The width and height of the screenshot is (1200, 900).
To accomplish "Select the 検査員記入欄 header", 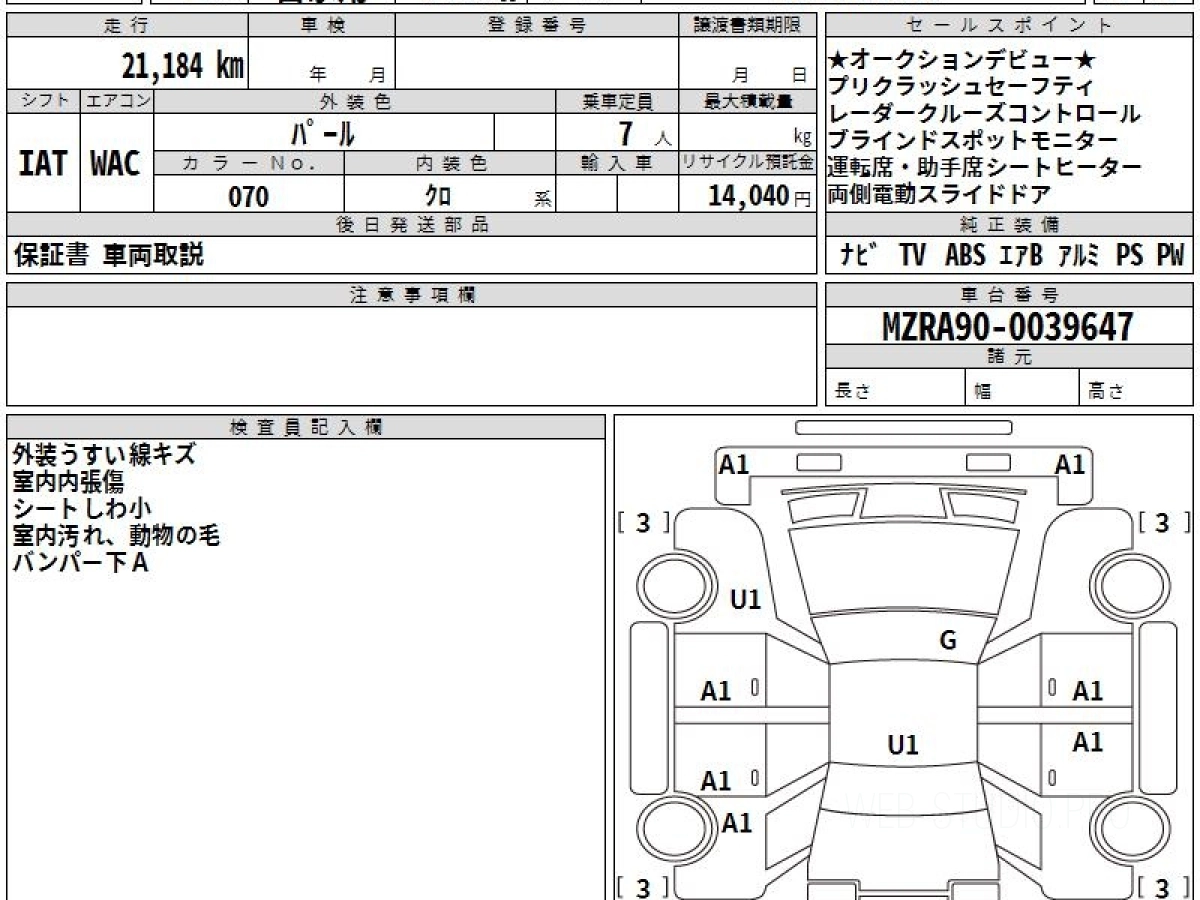I will [306, 426].
